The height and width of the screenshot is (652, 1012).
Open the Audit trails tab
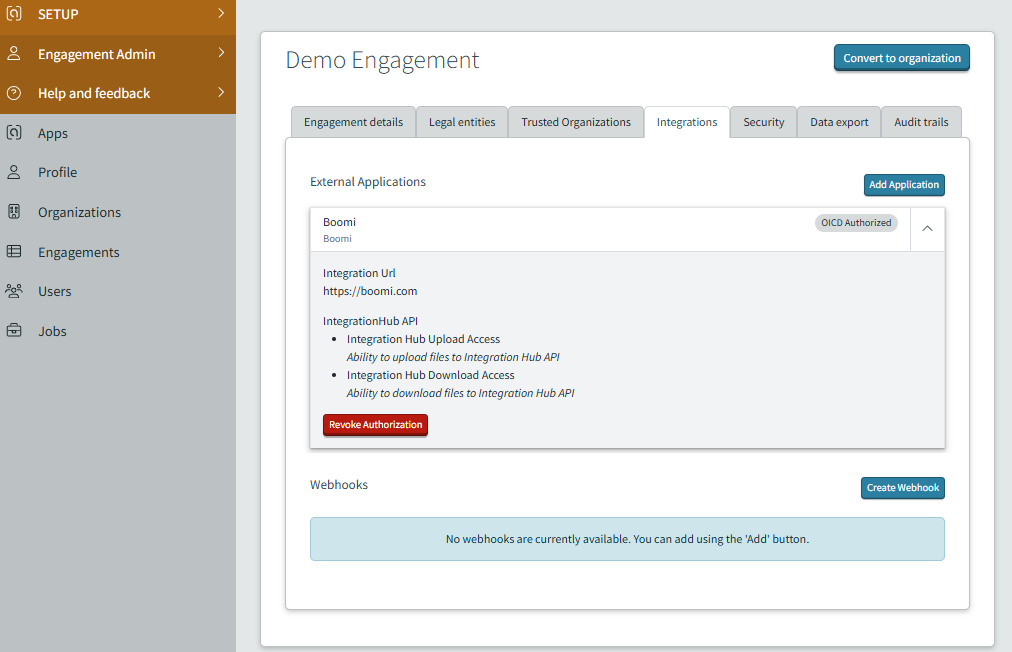tap(921, 122)
